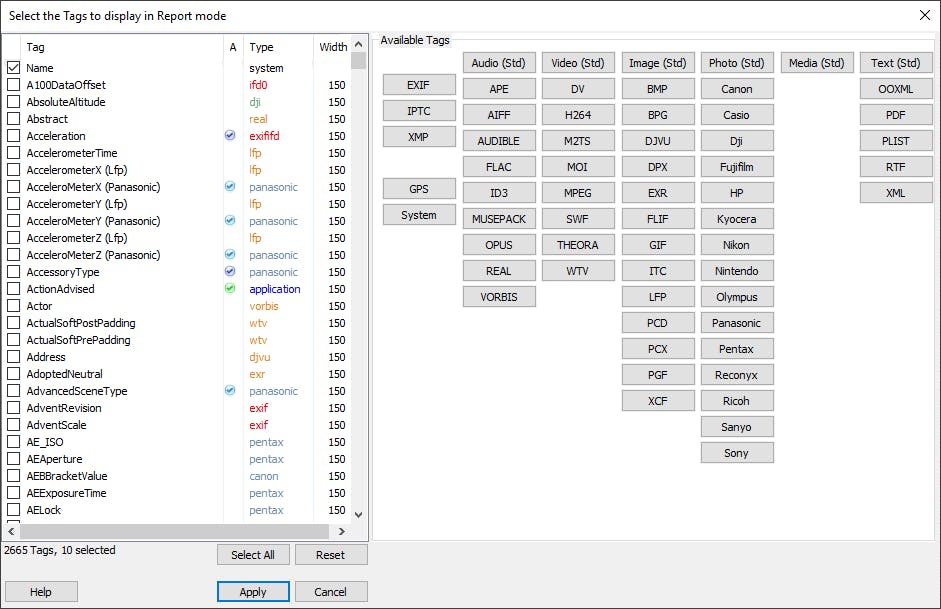Image resolution: width=941 pixels, height=609 pixels.
Task: Enable the AE_ISO tag checkbox
Action: click(12, 441)
